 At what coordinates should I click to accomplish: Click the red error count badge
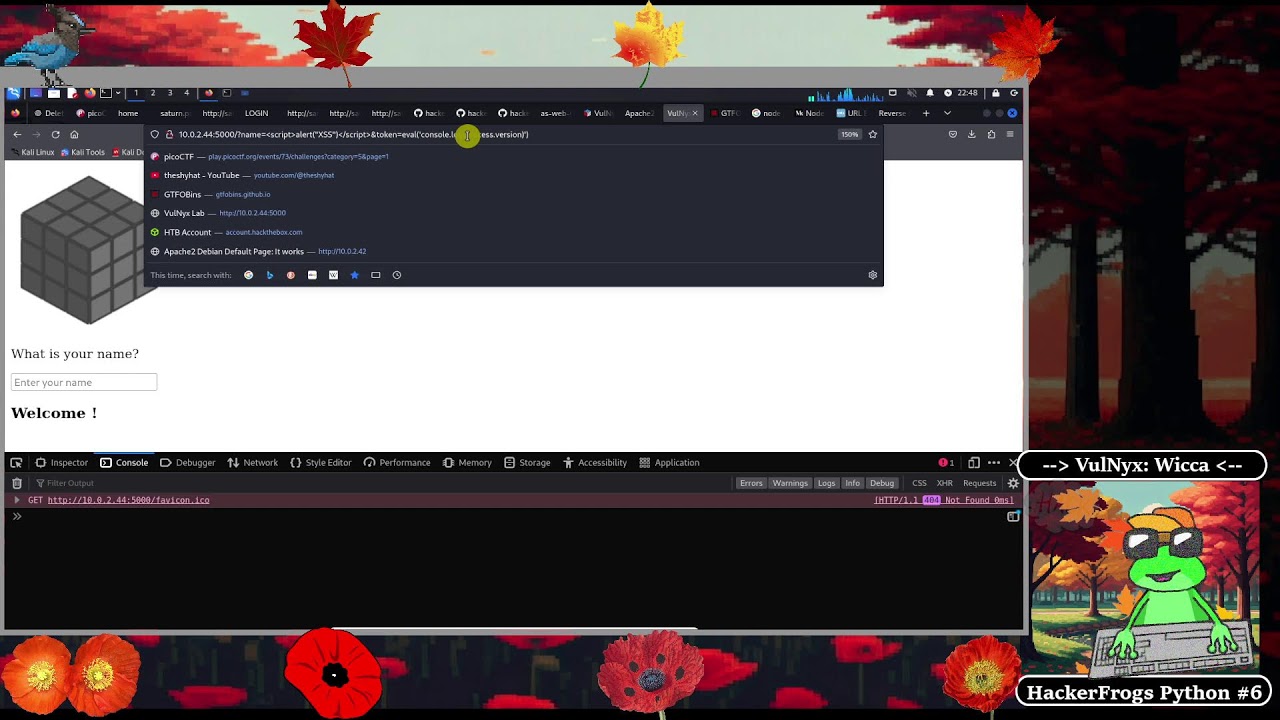[946, 463]
